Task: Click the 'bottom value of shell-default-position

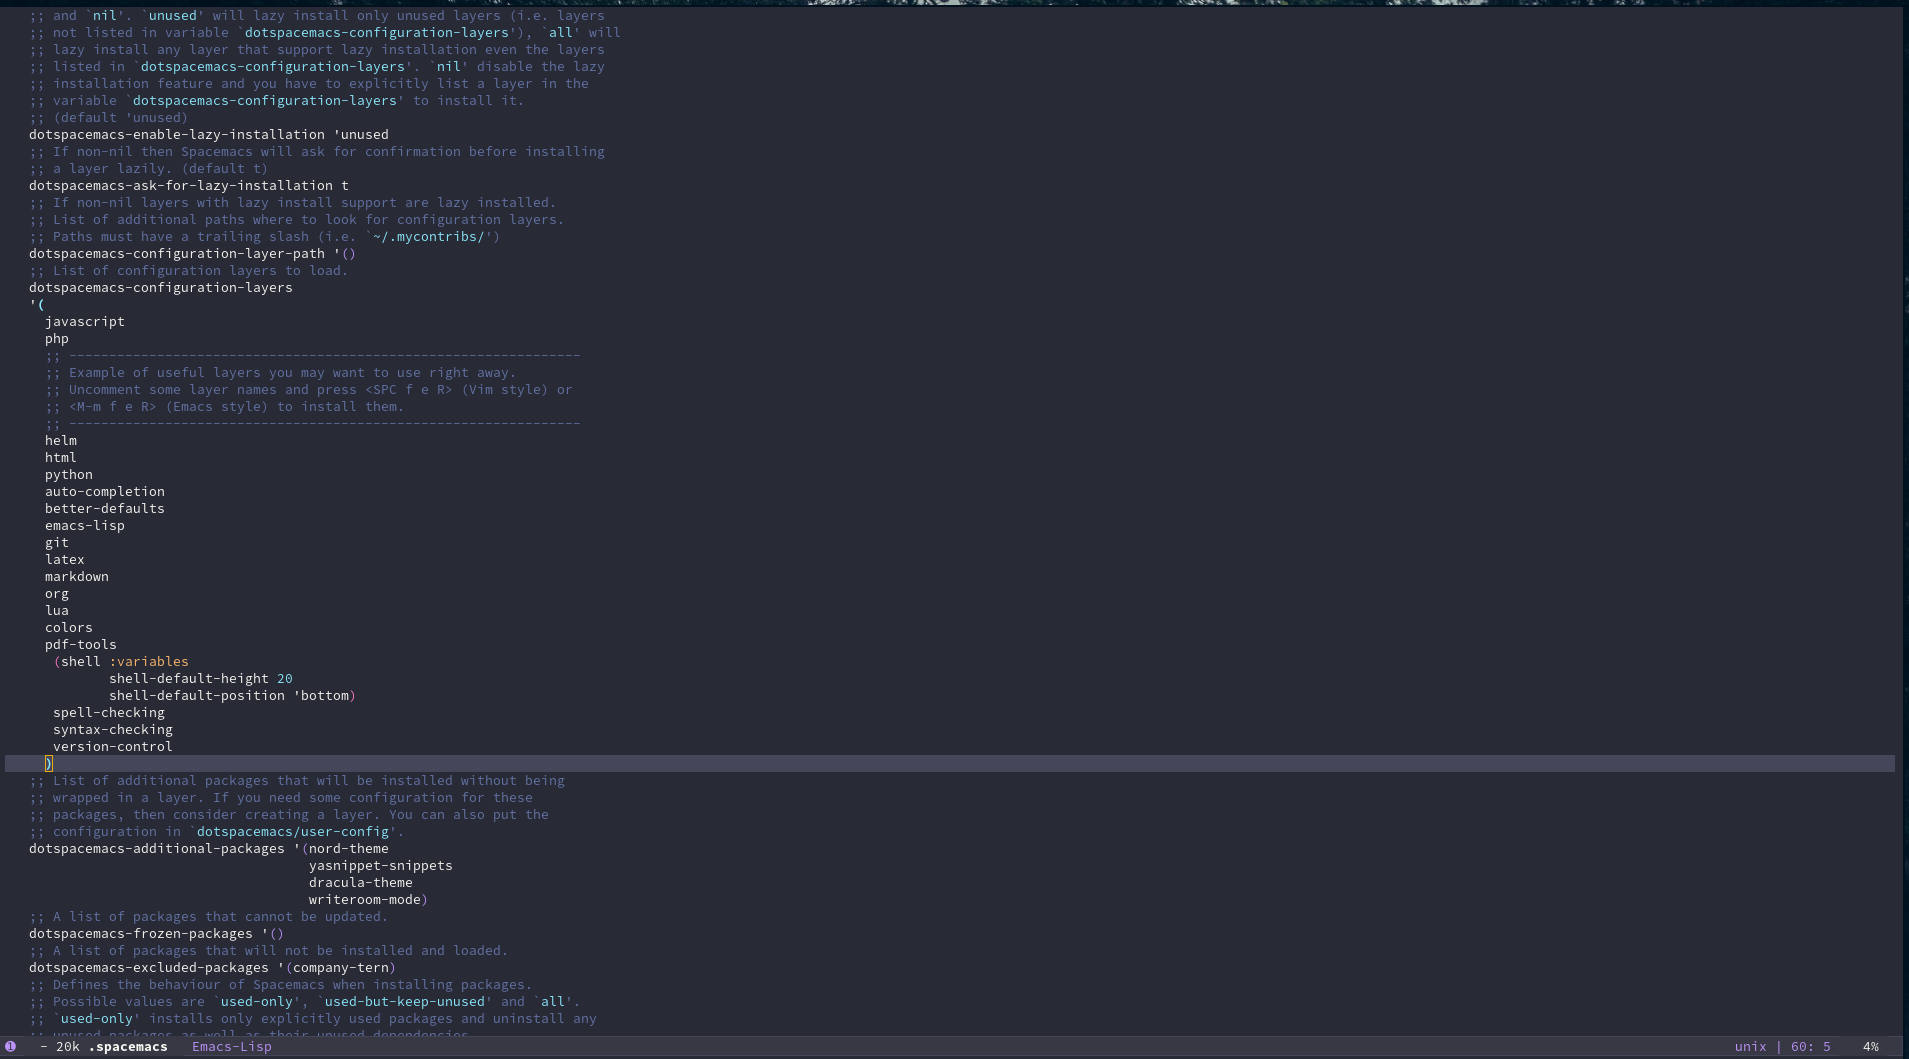Action: pos(321,695)
